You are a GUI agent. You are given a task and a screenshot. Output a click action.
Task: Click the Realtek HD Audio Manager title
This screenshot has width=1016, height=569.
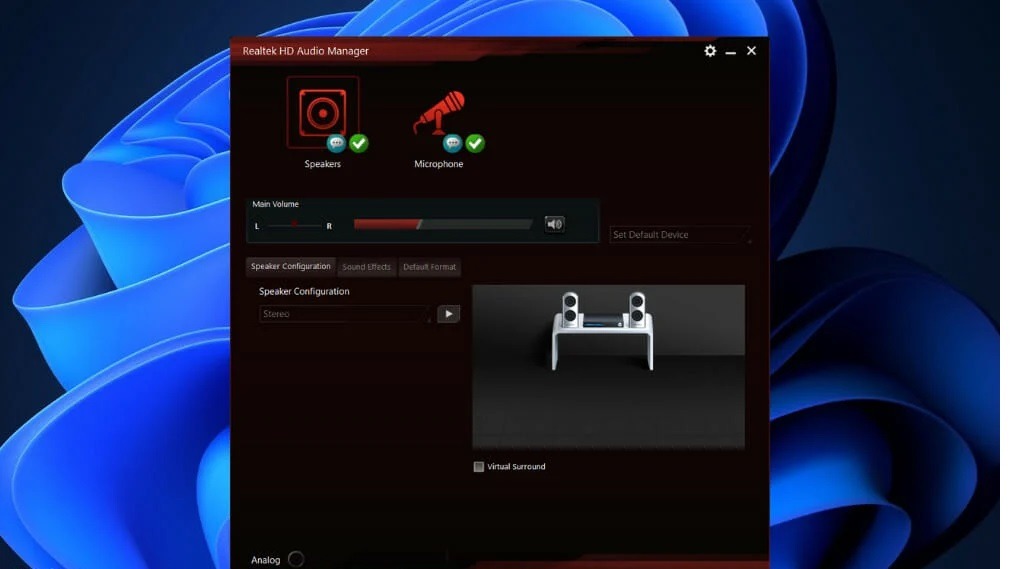(306, 51)
